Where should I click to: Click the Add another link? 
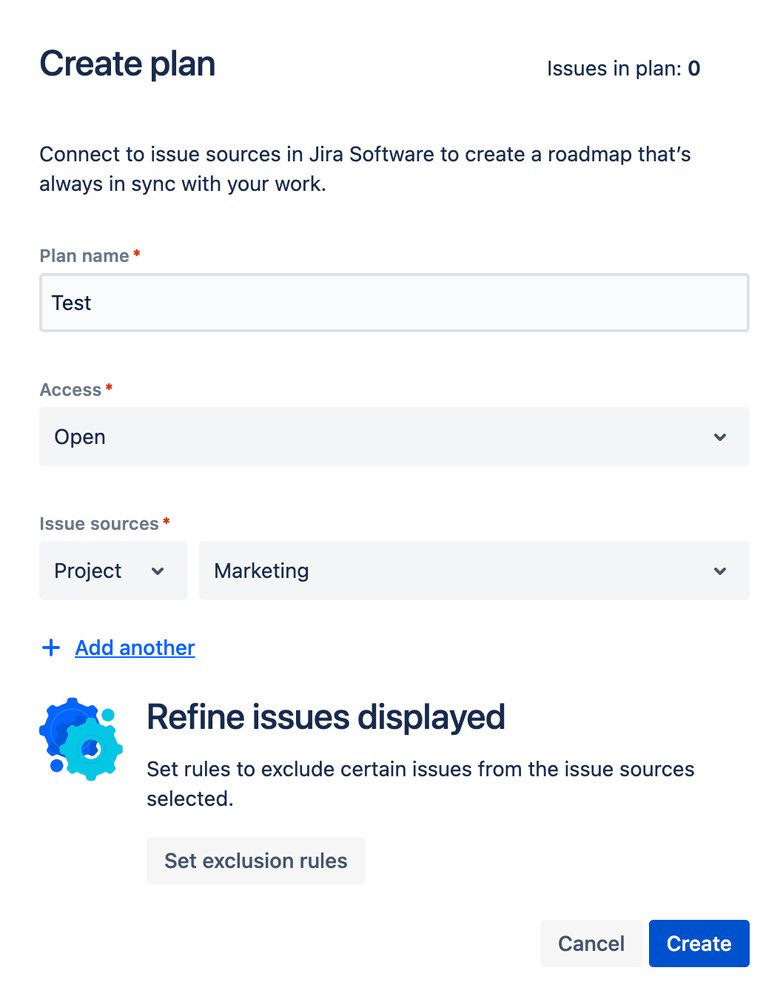coord(135,648)
